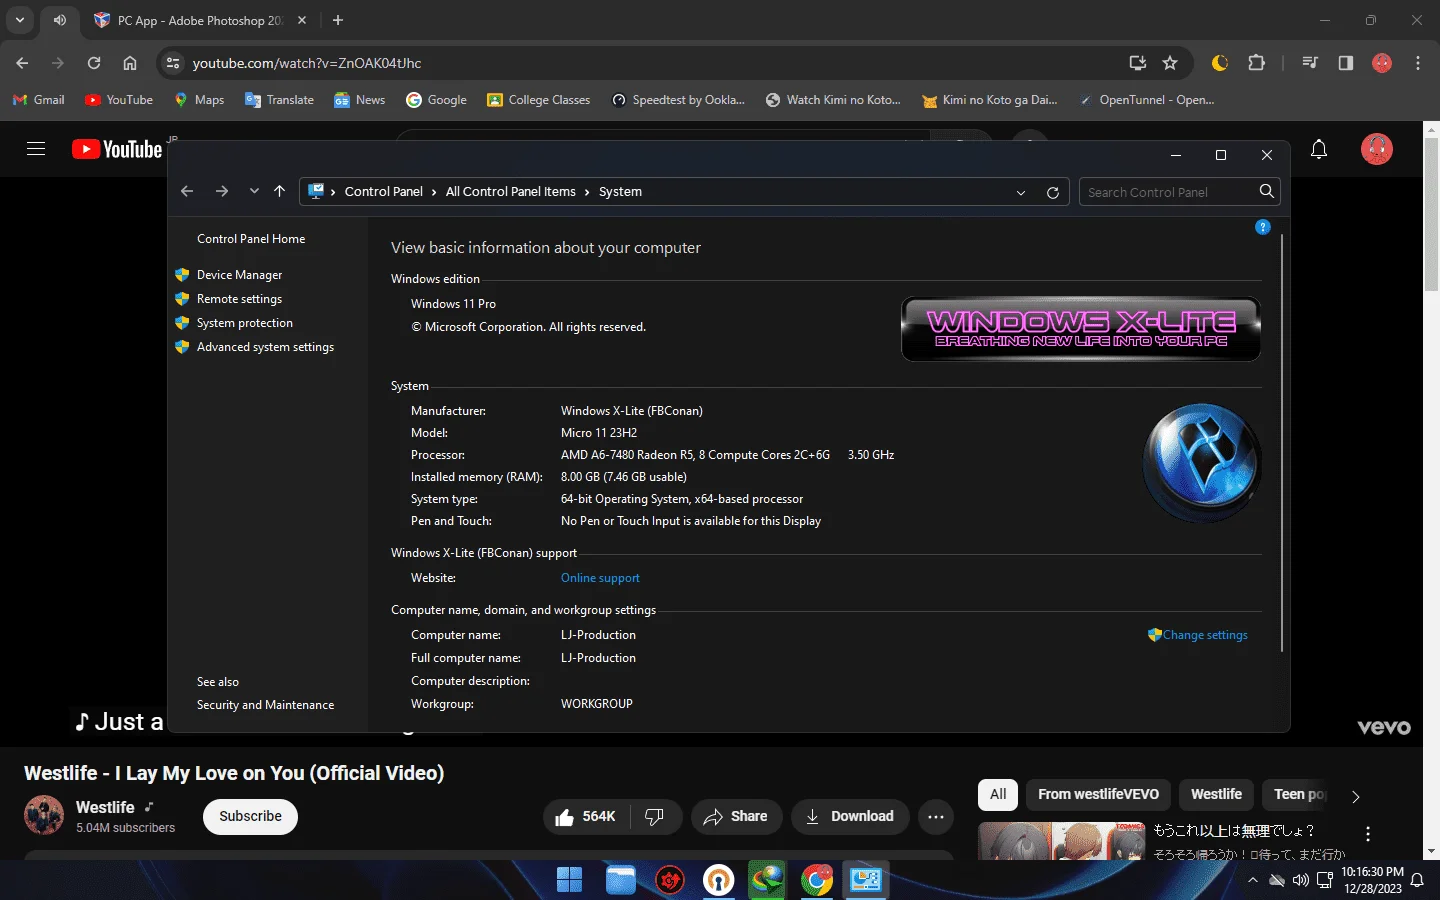1440x900 pixels.
Task: Open Speedtest by Ookla bookmark
Action: coord(679,100)
